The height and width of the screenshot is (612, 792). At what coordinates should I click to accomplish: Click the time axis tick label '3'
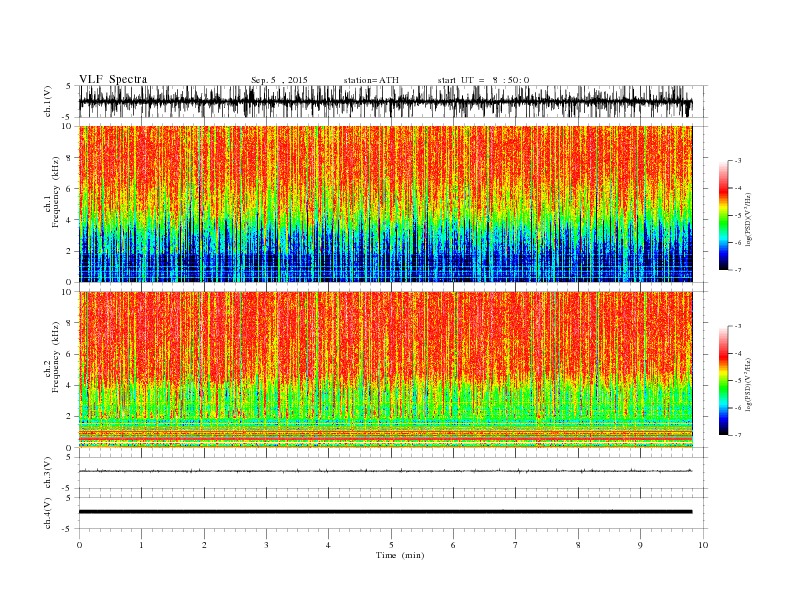coord(266,545)
